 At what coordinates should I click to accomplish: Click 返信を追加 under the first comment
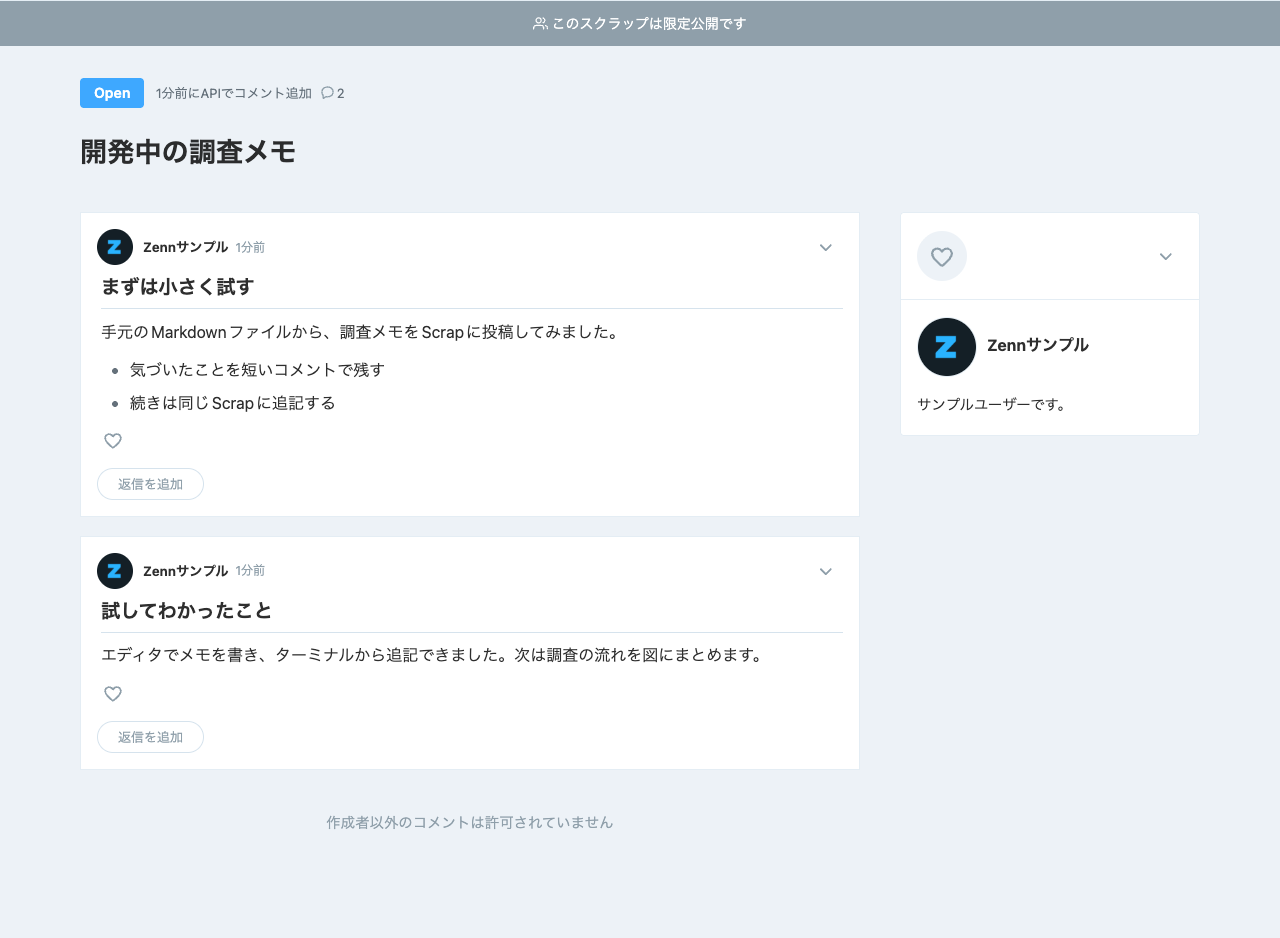(150, 484)
